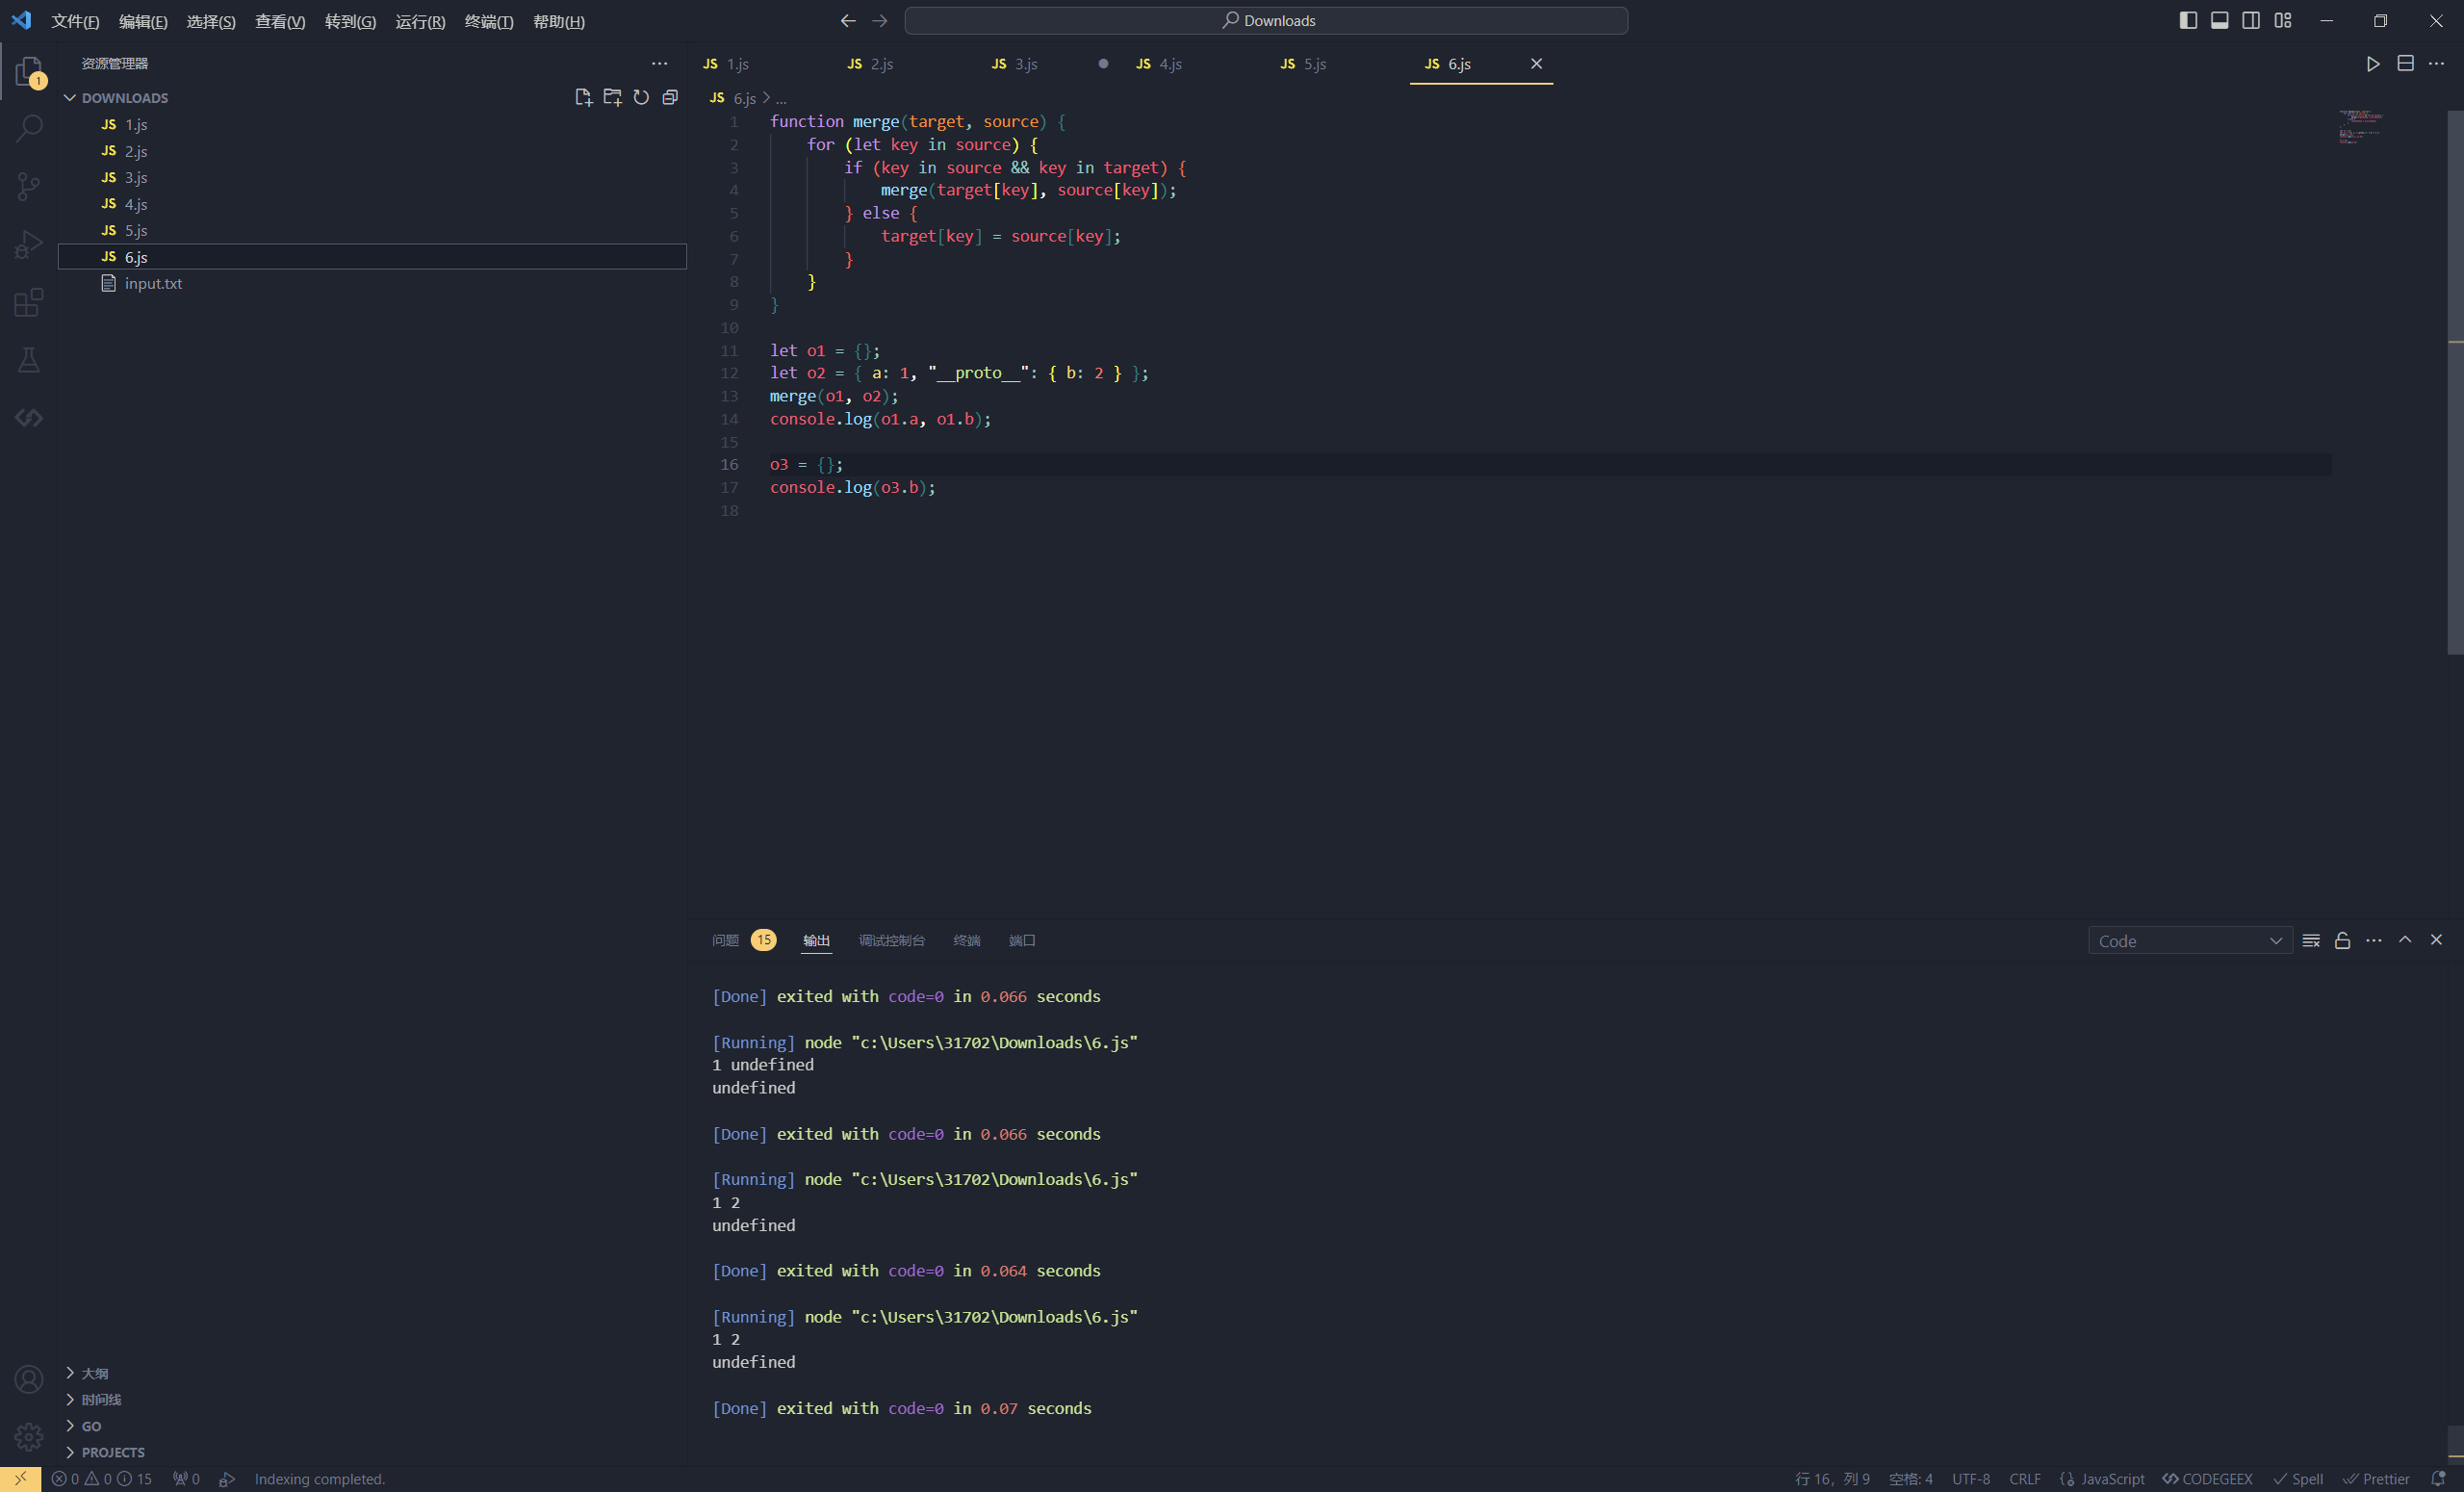Open 4.js from the Explorer tree
This screenshot has width=2464, height=1492.
(x=372, y=204)
